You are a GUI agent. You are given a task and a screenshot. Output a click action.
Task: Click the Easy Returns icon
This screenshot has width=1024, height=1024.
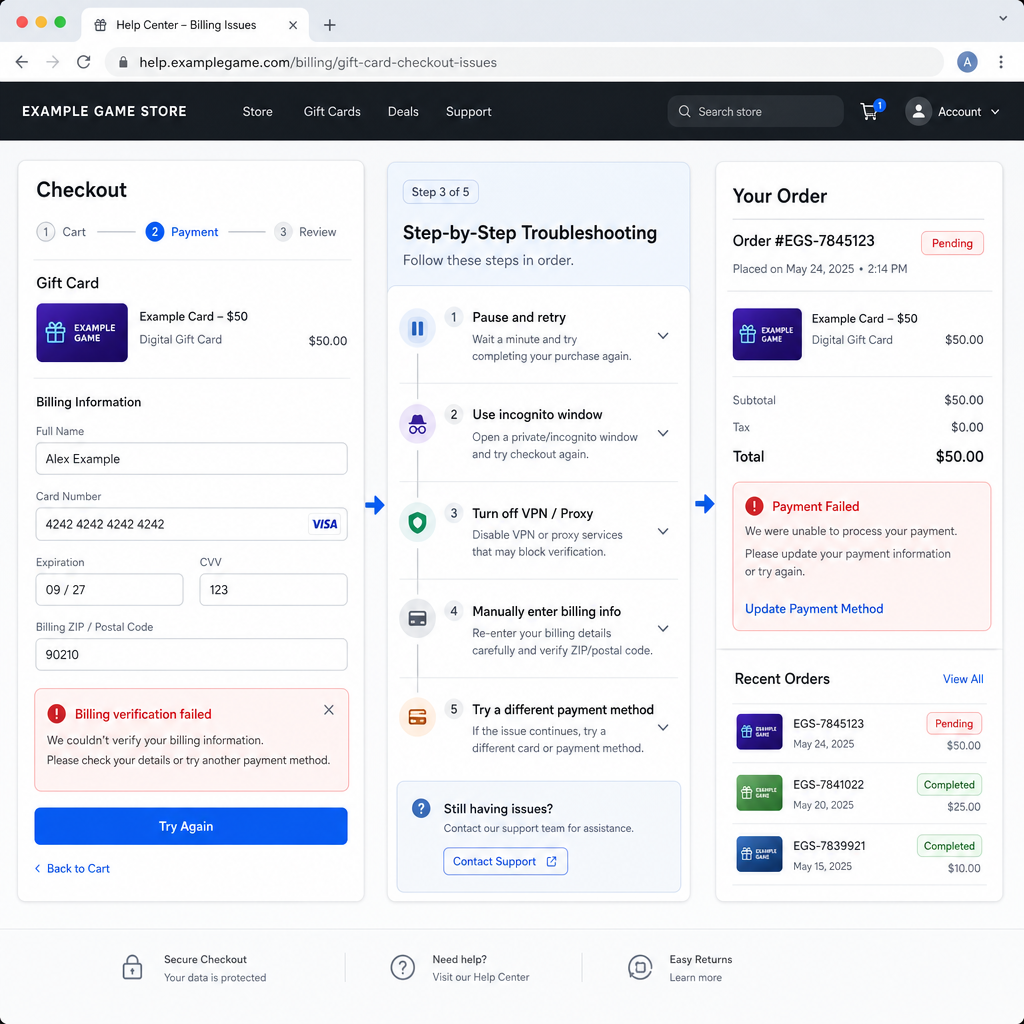click(640, 967)
